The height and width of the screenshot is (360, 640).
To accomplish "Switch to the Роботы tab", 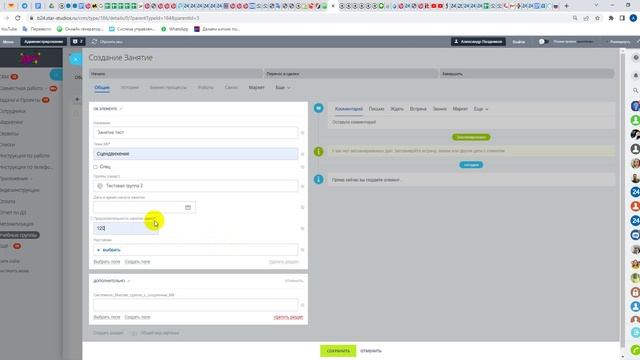I will pos(206,87).
